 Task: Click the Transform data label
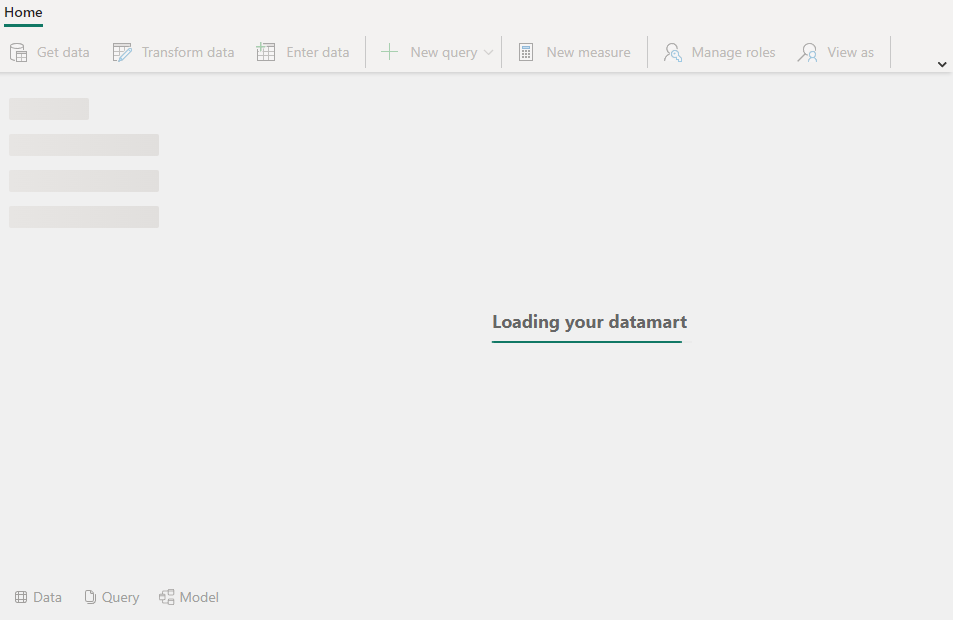point(188,52)
